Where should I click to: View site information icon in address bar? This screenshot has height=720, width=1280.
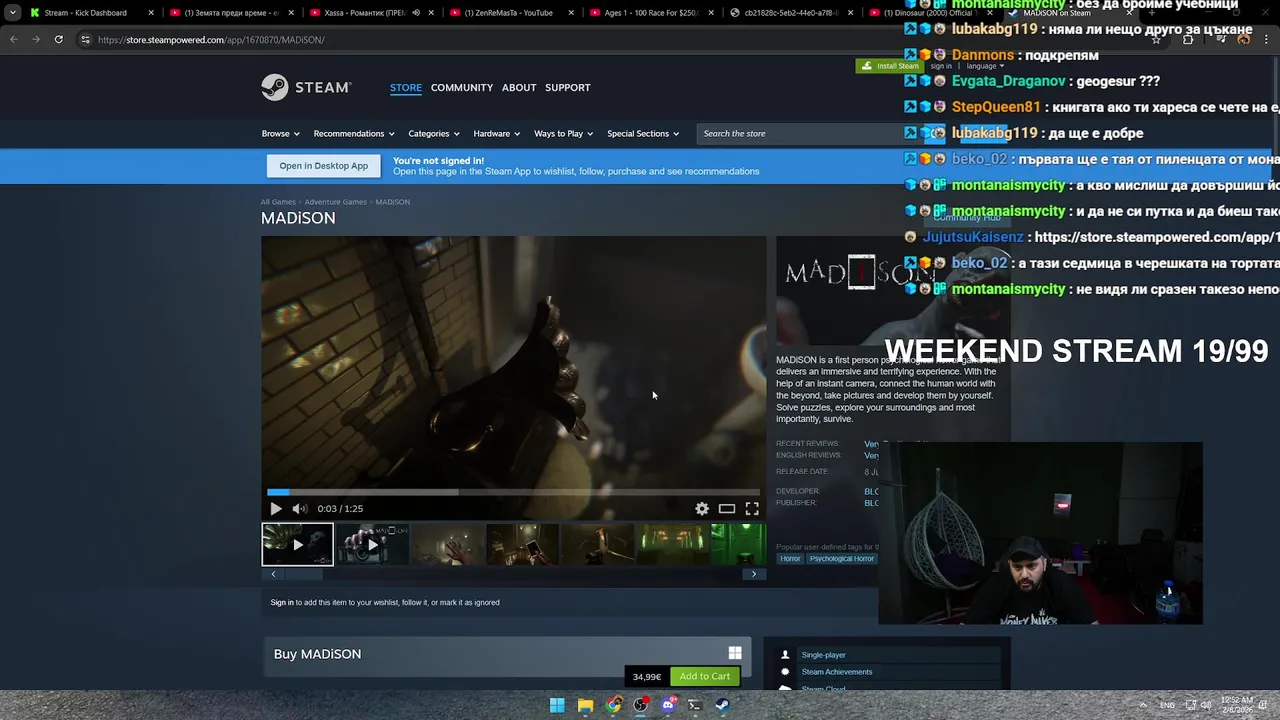[86, 40]
